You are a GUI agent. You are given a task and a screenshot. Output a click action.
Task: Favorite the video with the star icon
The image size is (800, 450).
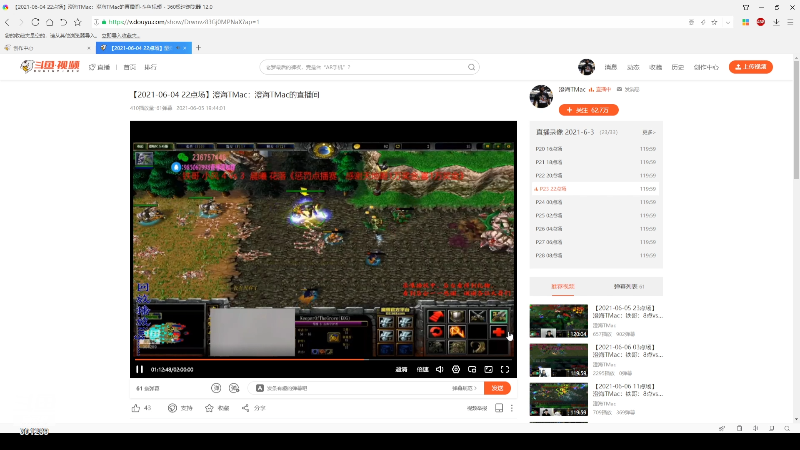pos(209,408)
